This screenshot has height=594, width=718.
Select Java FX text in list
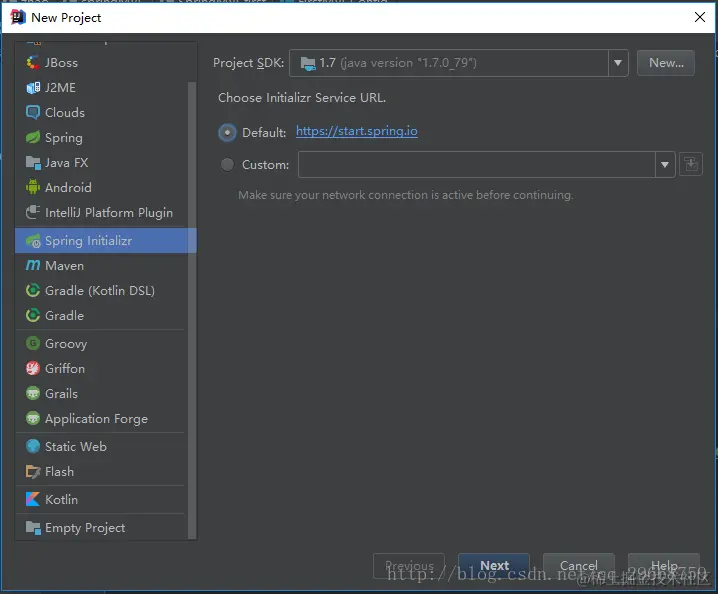(67, 163)
